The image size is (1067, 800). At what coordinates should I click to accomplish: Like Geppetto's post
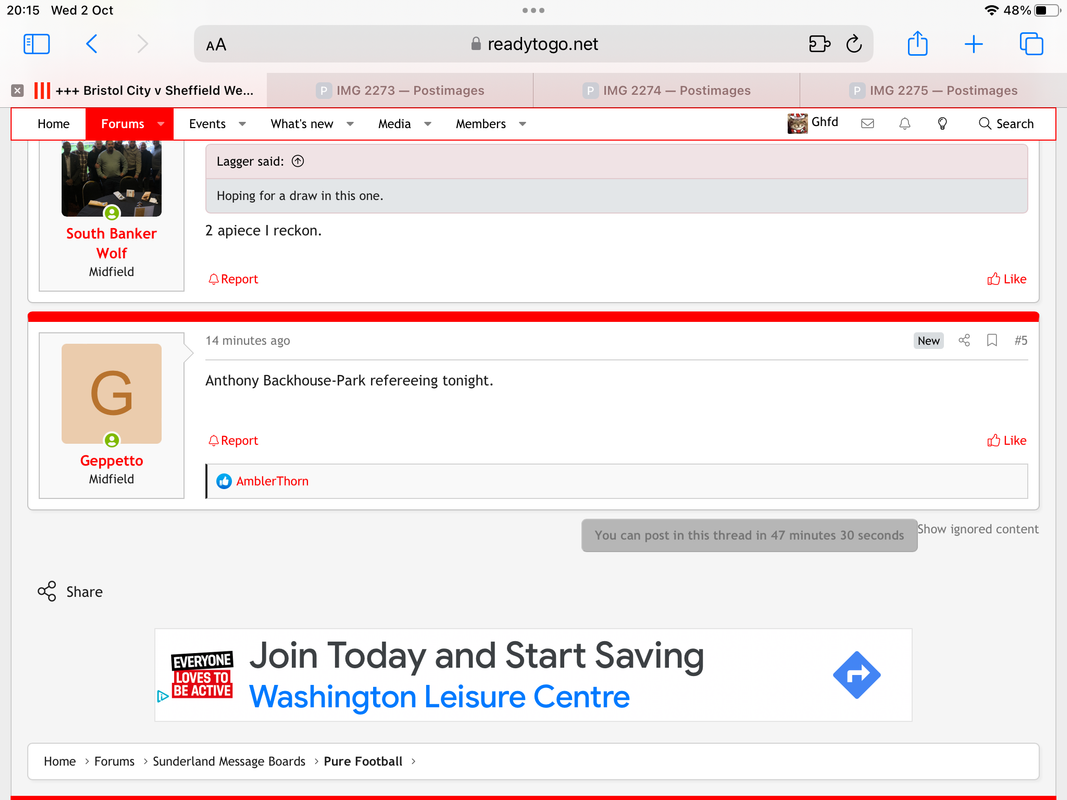coord(1006,441)
